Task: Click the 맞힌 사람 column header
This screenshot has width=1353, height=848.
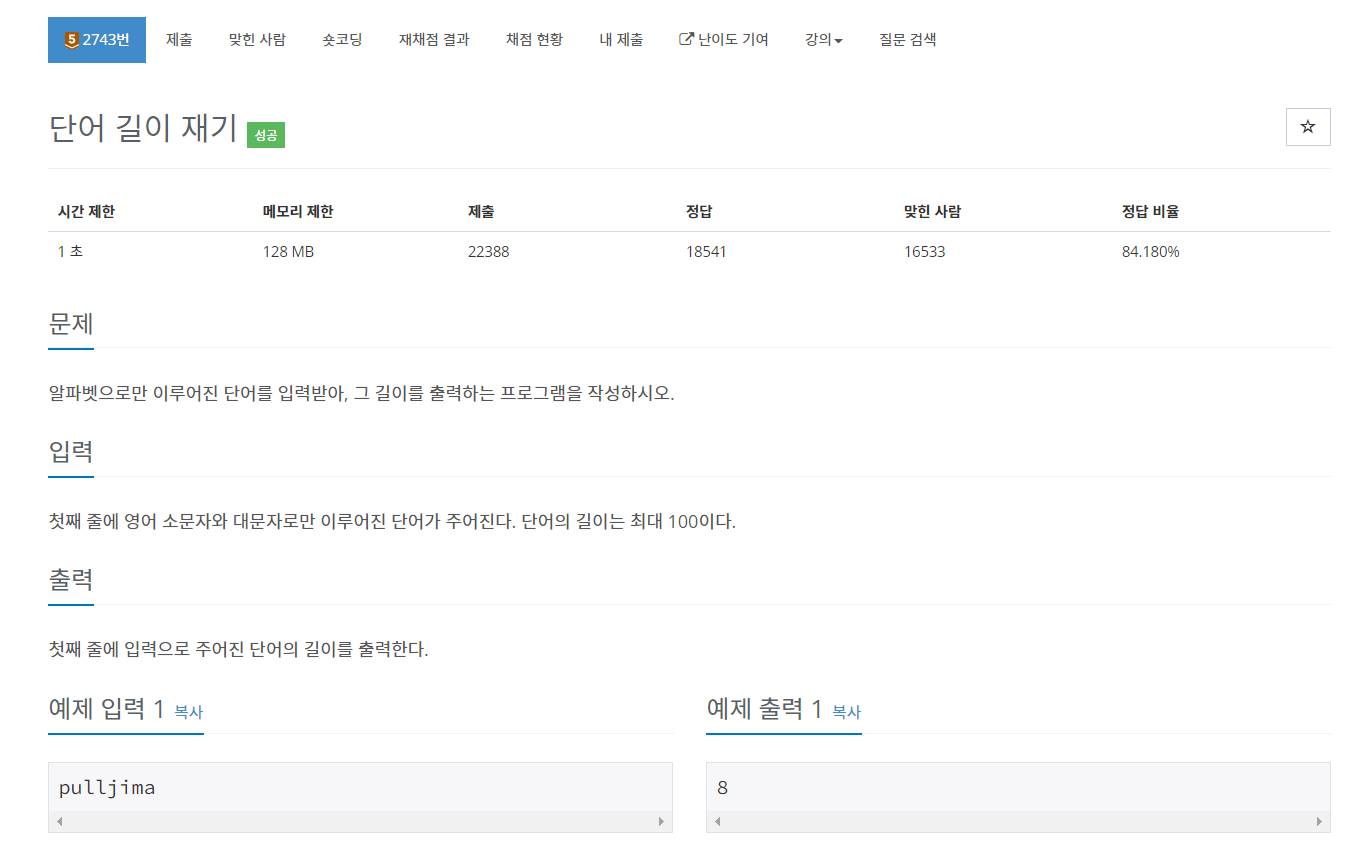Action: (x=932, y=211)
